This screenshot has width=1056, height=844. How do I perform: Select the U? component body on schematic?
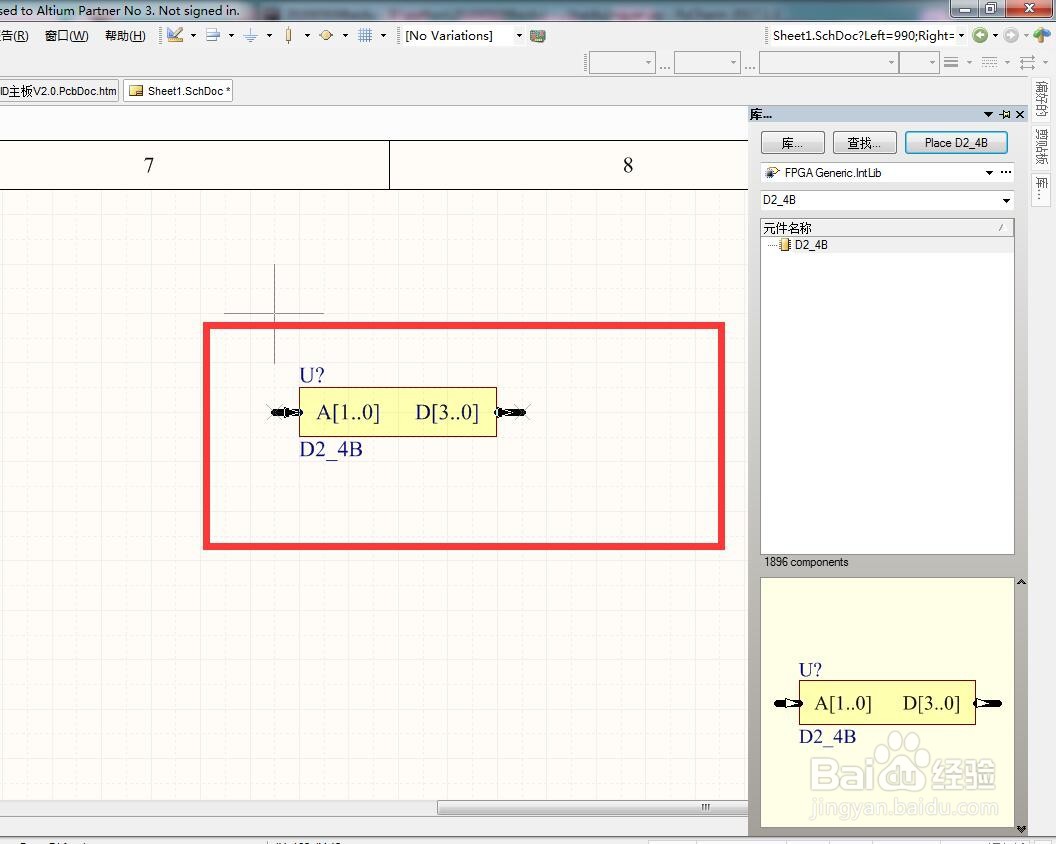[x=398, y=412]
